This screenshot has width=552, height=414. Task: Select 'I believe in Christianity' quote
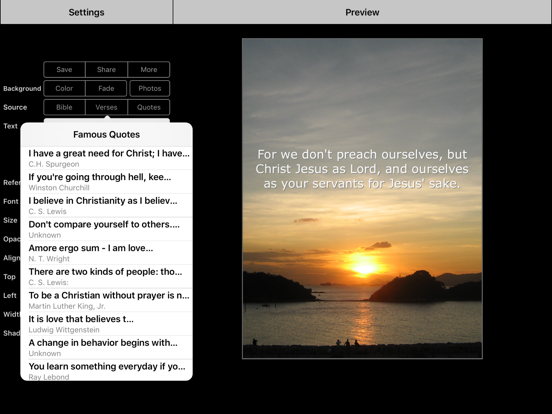[x=107, y=205]
